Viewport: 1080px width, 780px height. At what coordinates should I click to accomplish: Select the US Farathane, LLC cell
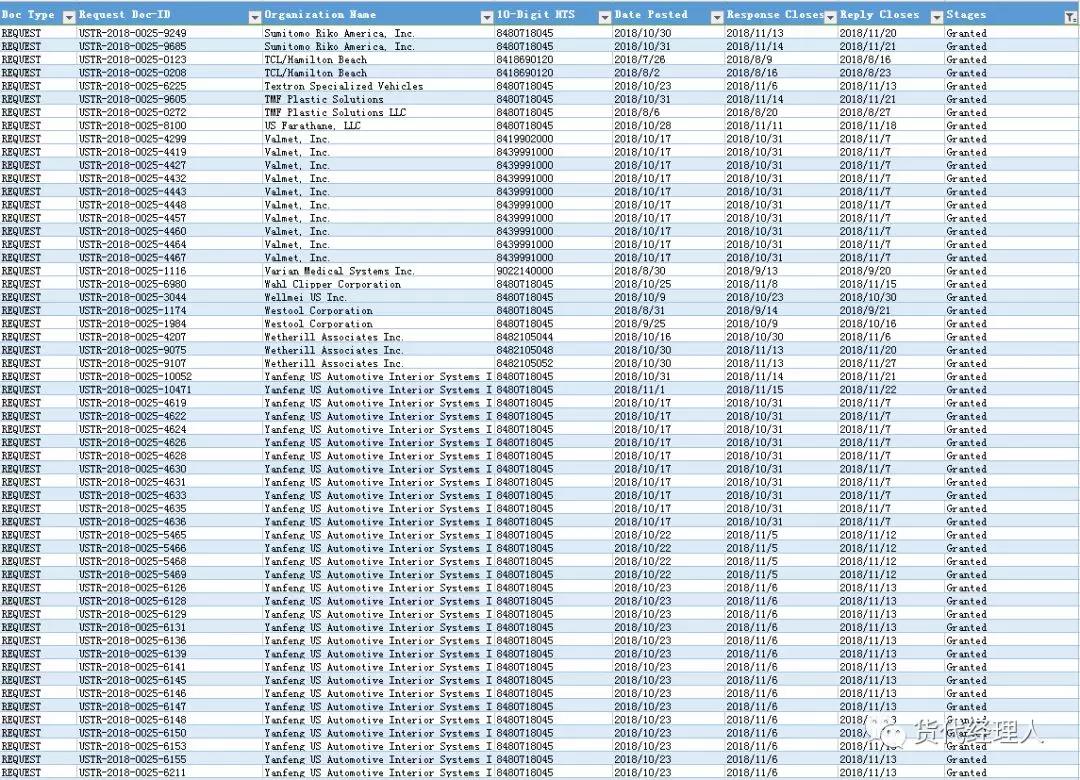[378, 125]
